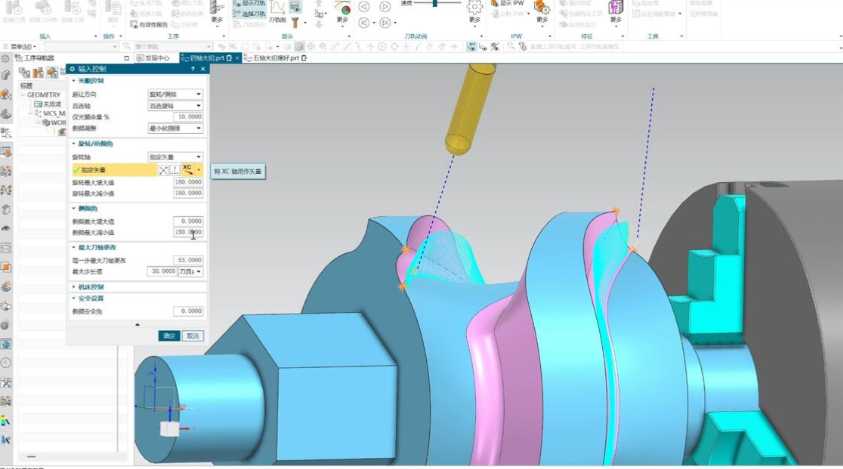843x469 pixels.
Task: Toggle the 显示刀轨 display toolpath button
Action: point(250,3)
